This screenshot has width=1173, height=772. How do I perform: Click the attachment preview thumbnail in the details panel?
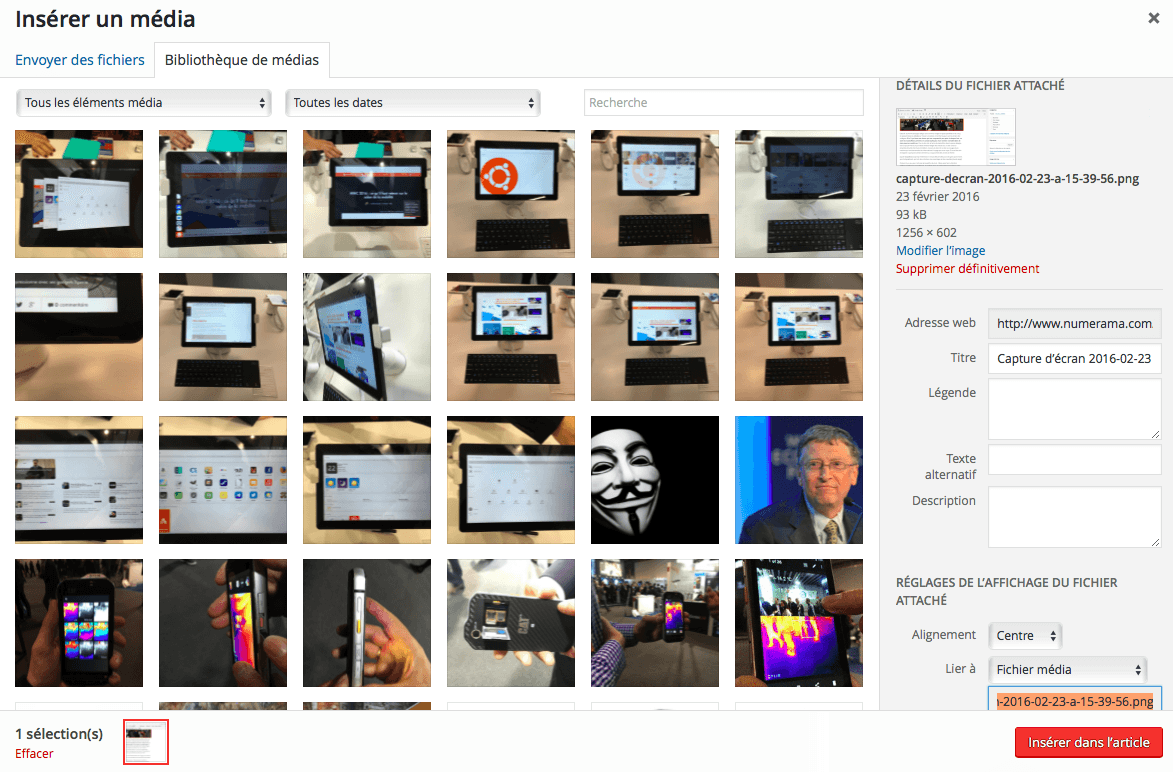pyautogui.click(x=956, y=137)
